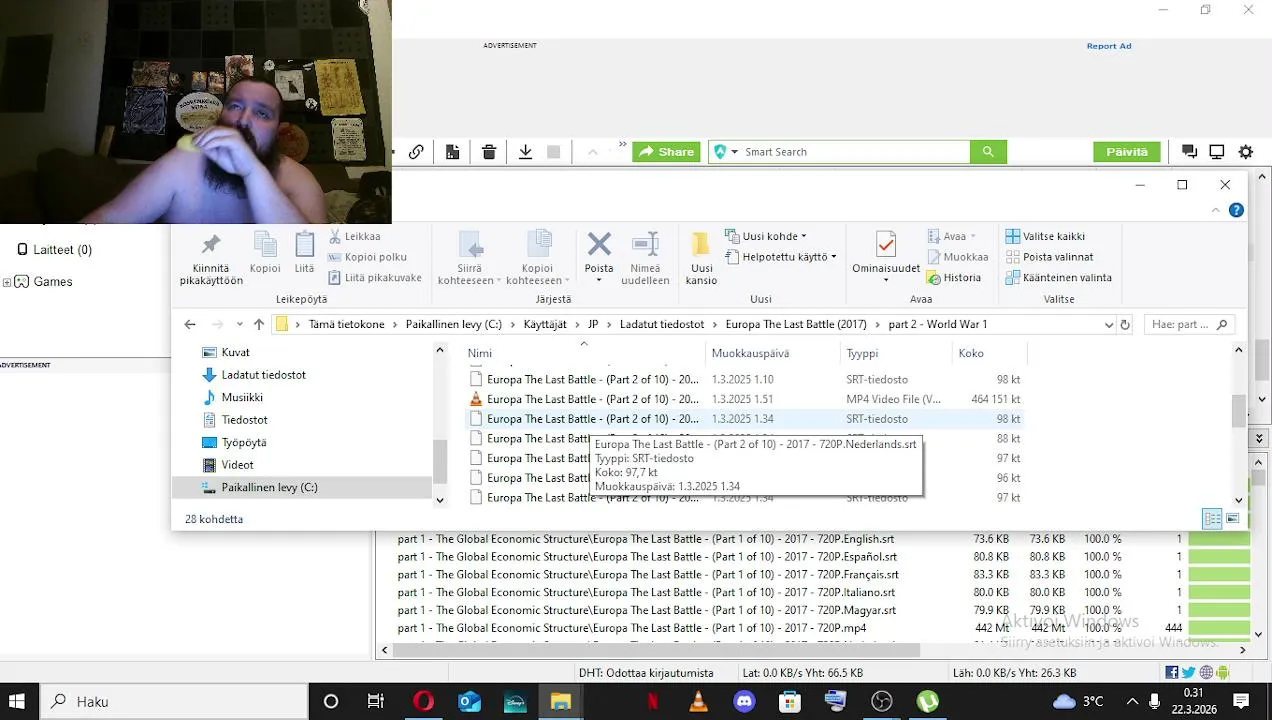Click the green Share button
Image resolution: width=1272 pixels, height=720 pixels.
[666, 152]
